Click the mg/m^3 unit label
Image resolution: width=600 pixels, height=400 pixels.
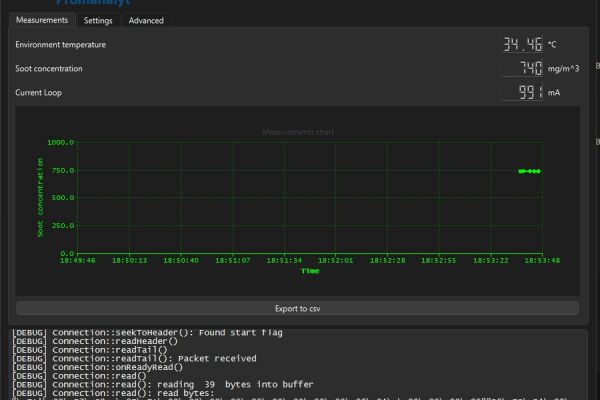point(563,69)
